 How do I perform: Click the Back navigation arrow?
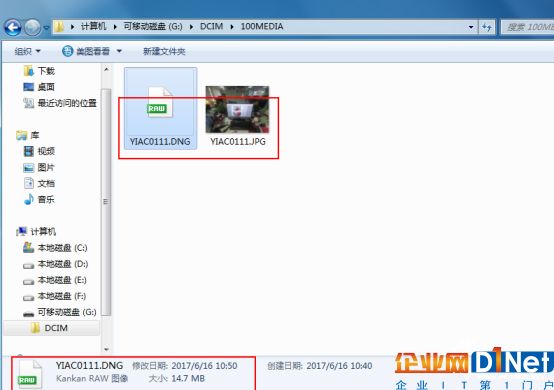coord(13,27)
